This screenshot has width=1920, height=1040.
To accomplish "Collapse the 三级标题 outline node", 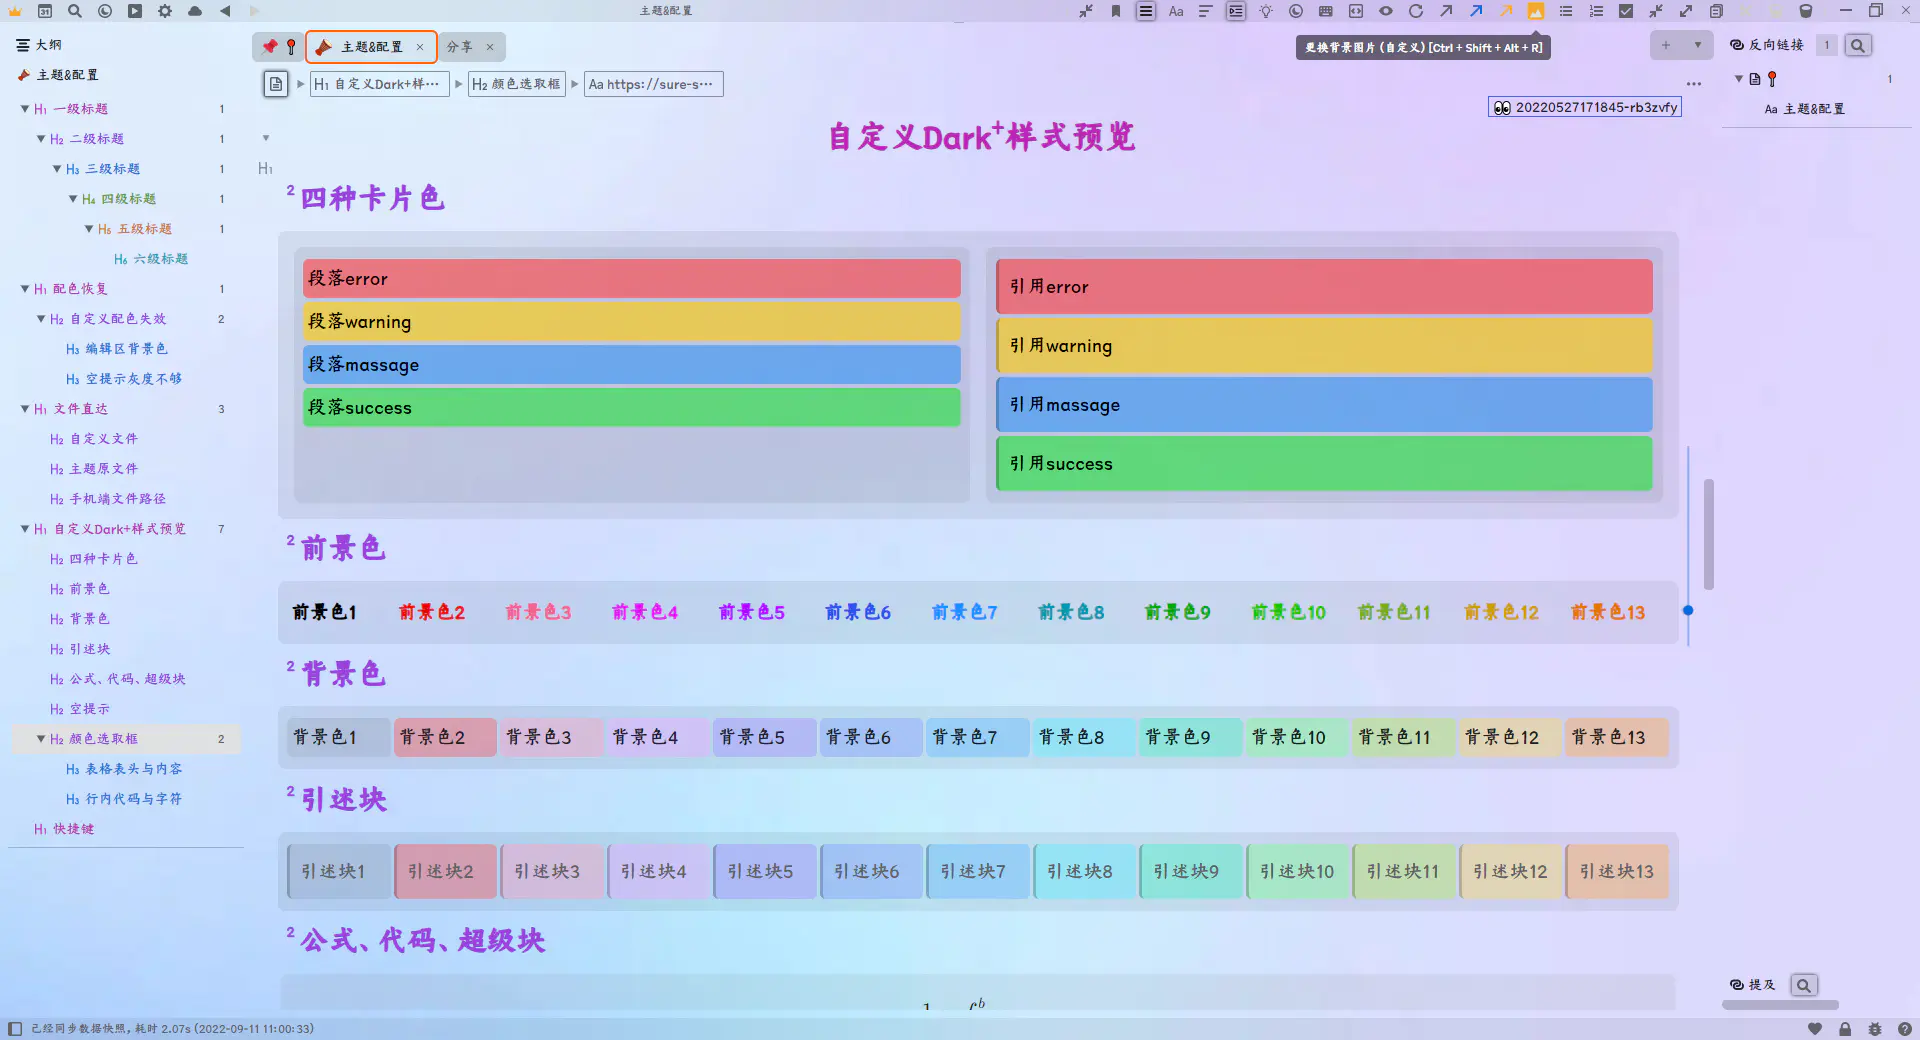I will pos(57,169).
